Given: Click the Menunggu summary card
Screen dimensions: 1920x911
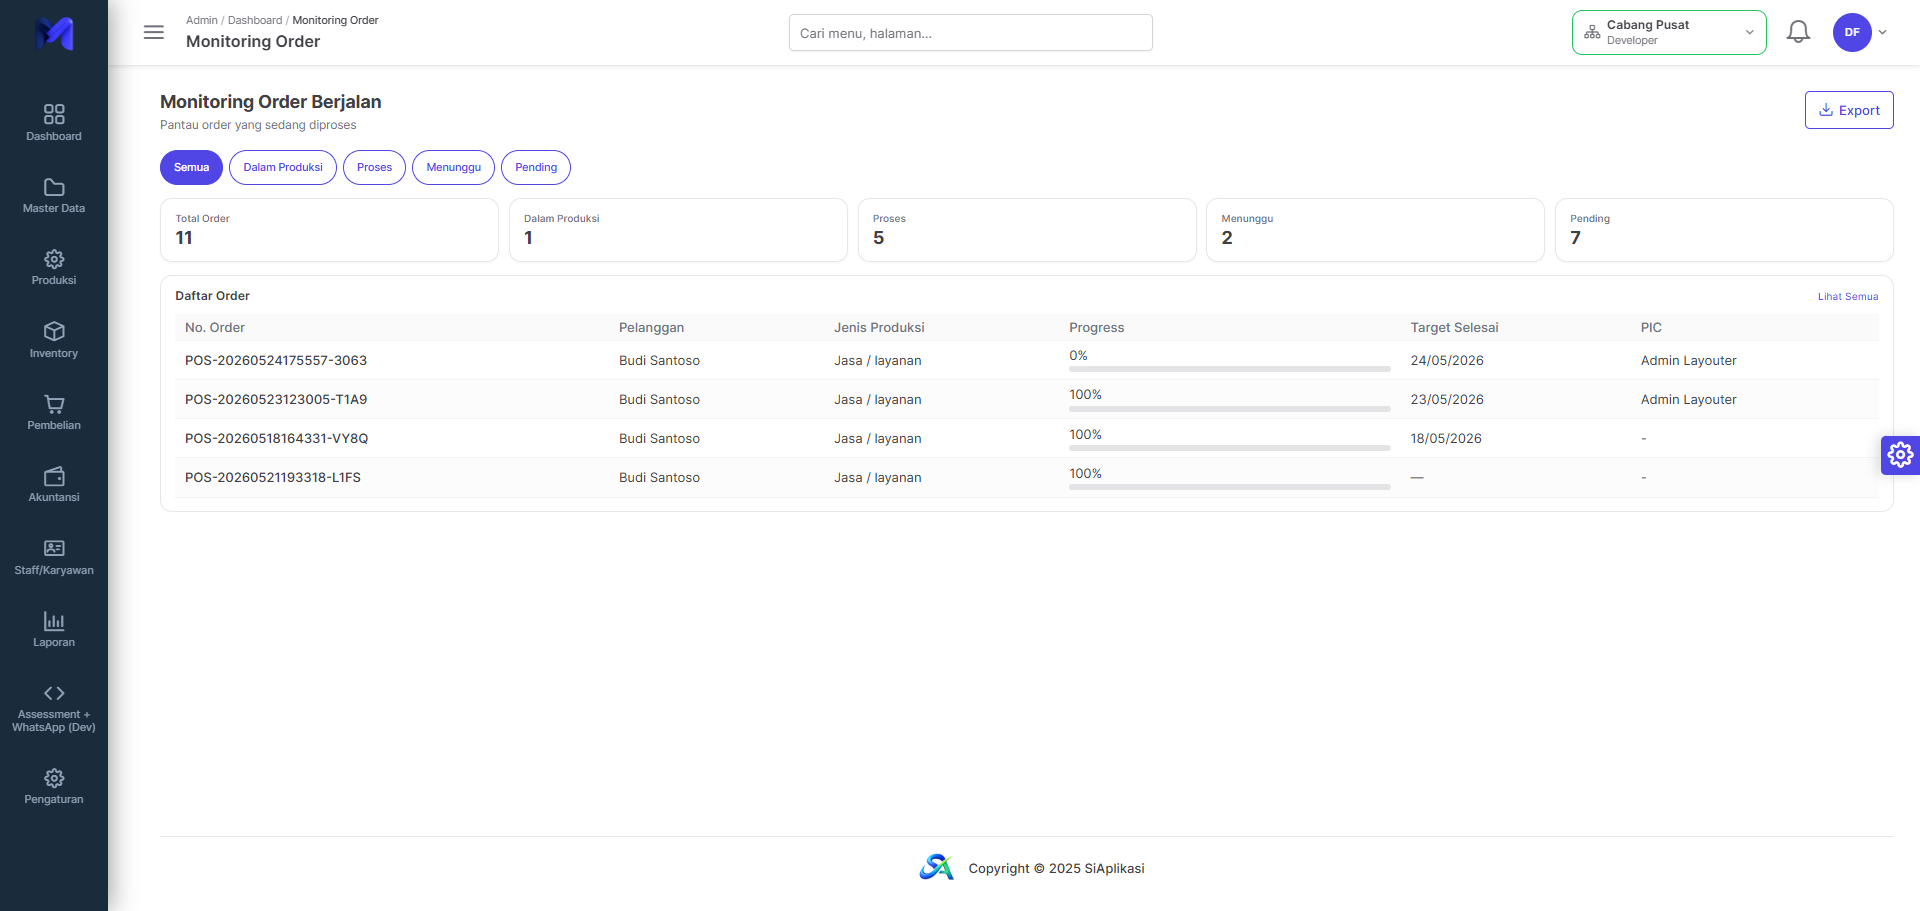Looking at the screenshot, I should click(1375, 230).
